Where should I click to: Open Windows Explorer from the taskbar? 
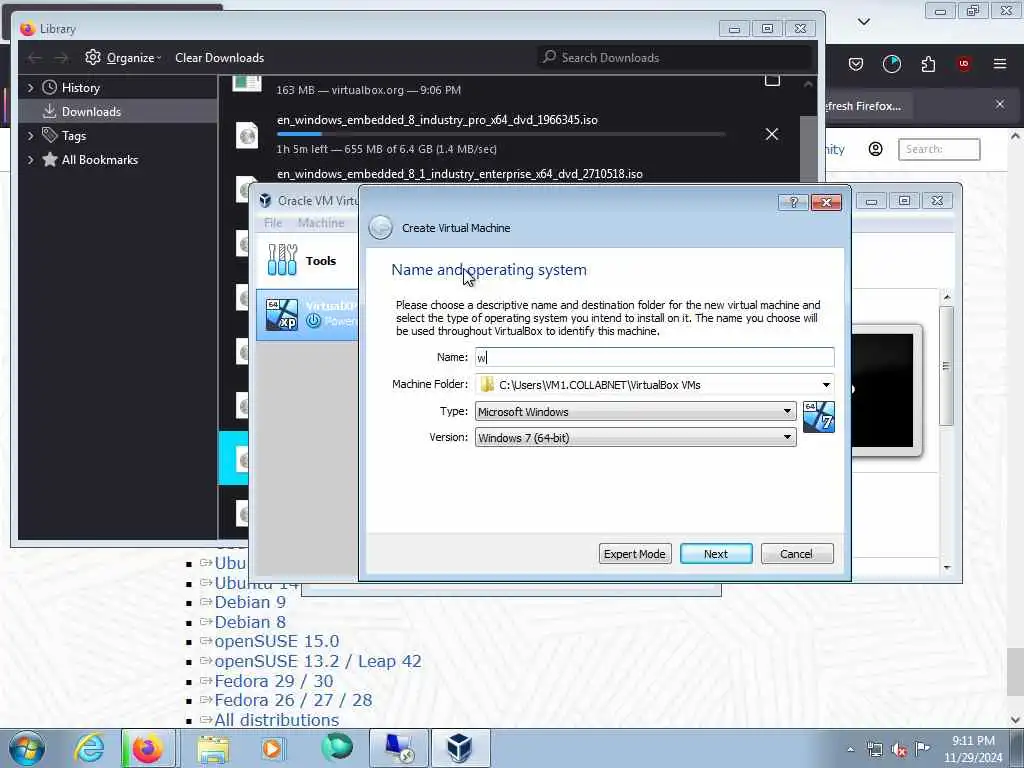(x=213, y=748)
